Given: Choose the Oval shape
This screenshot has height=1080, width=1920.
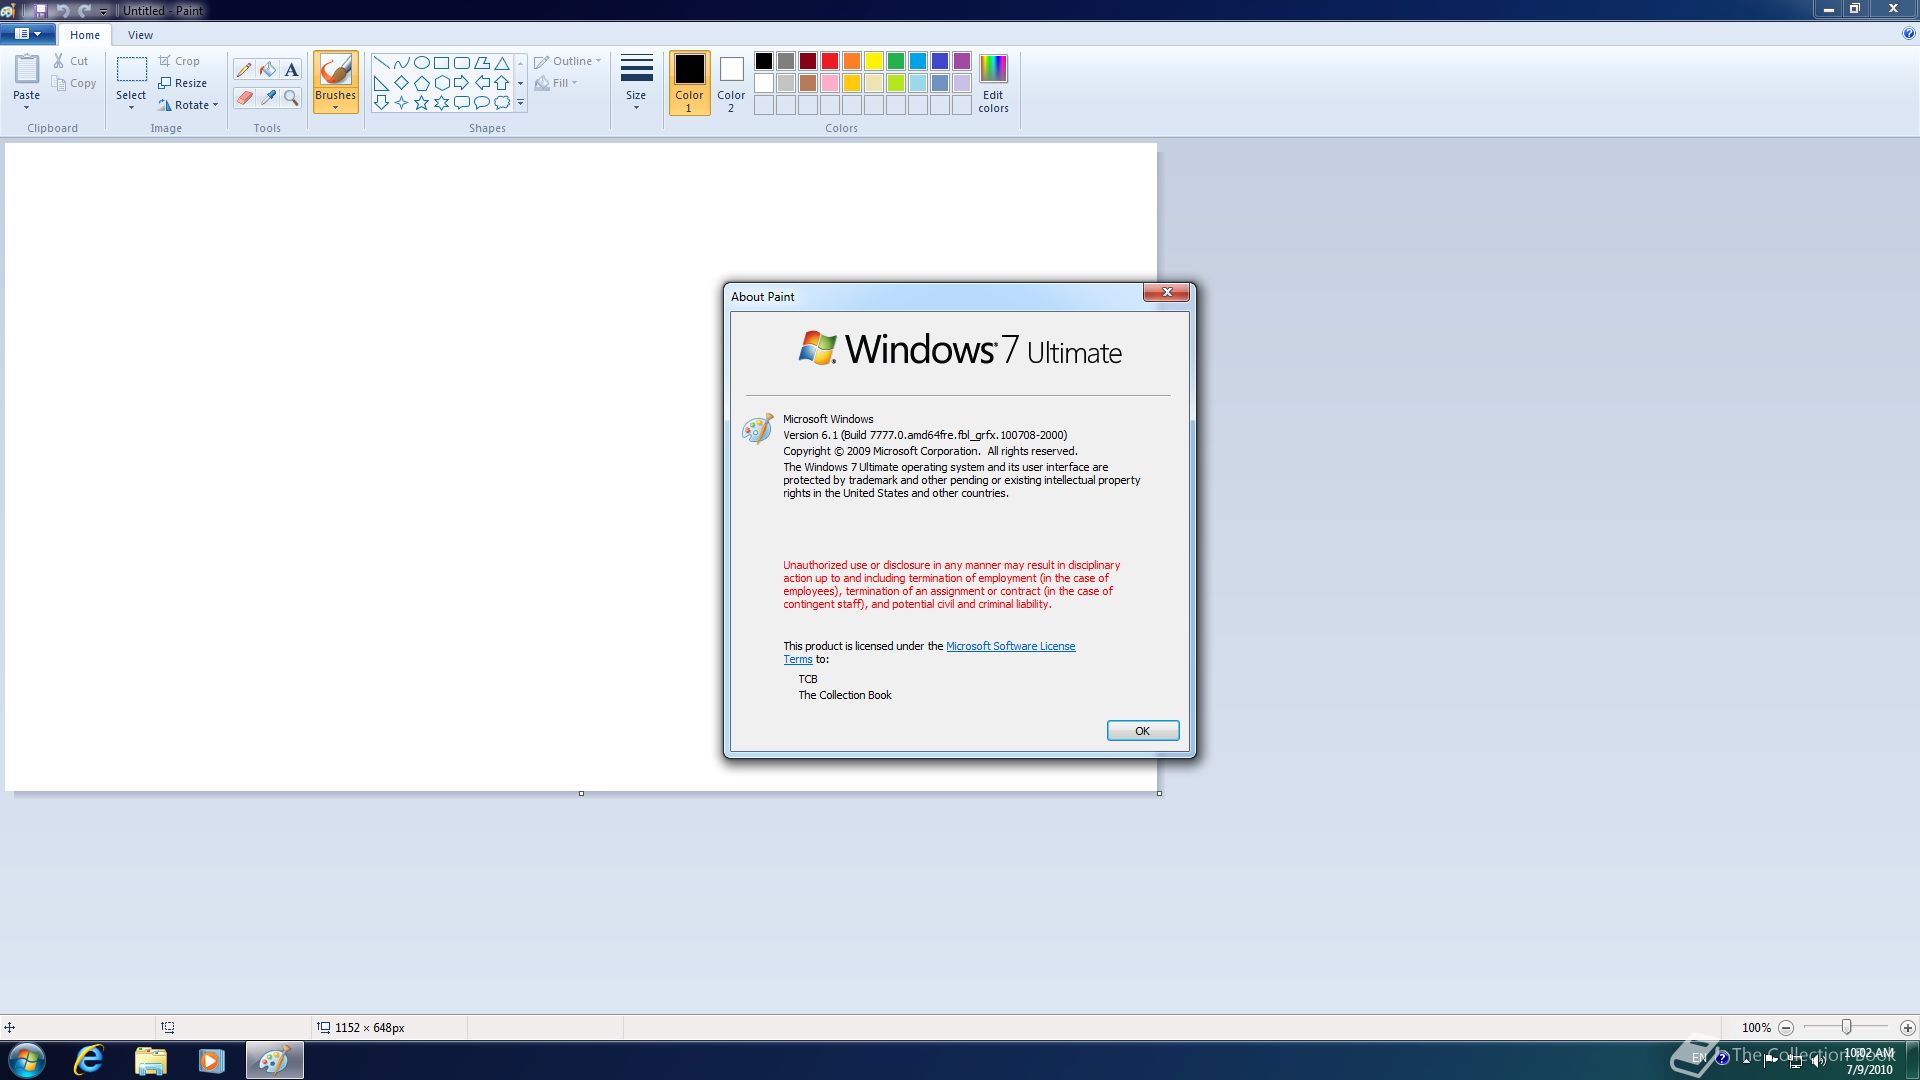Looking at the screenshot, I should click(x=421, y=62).
